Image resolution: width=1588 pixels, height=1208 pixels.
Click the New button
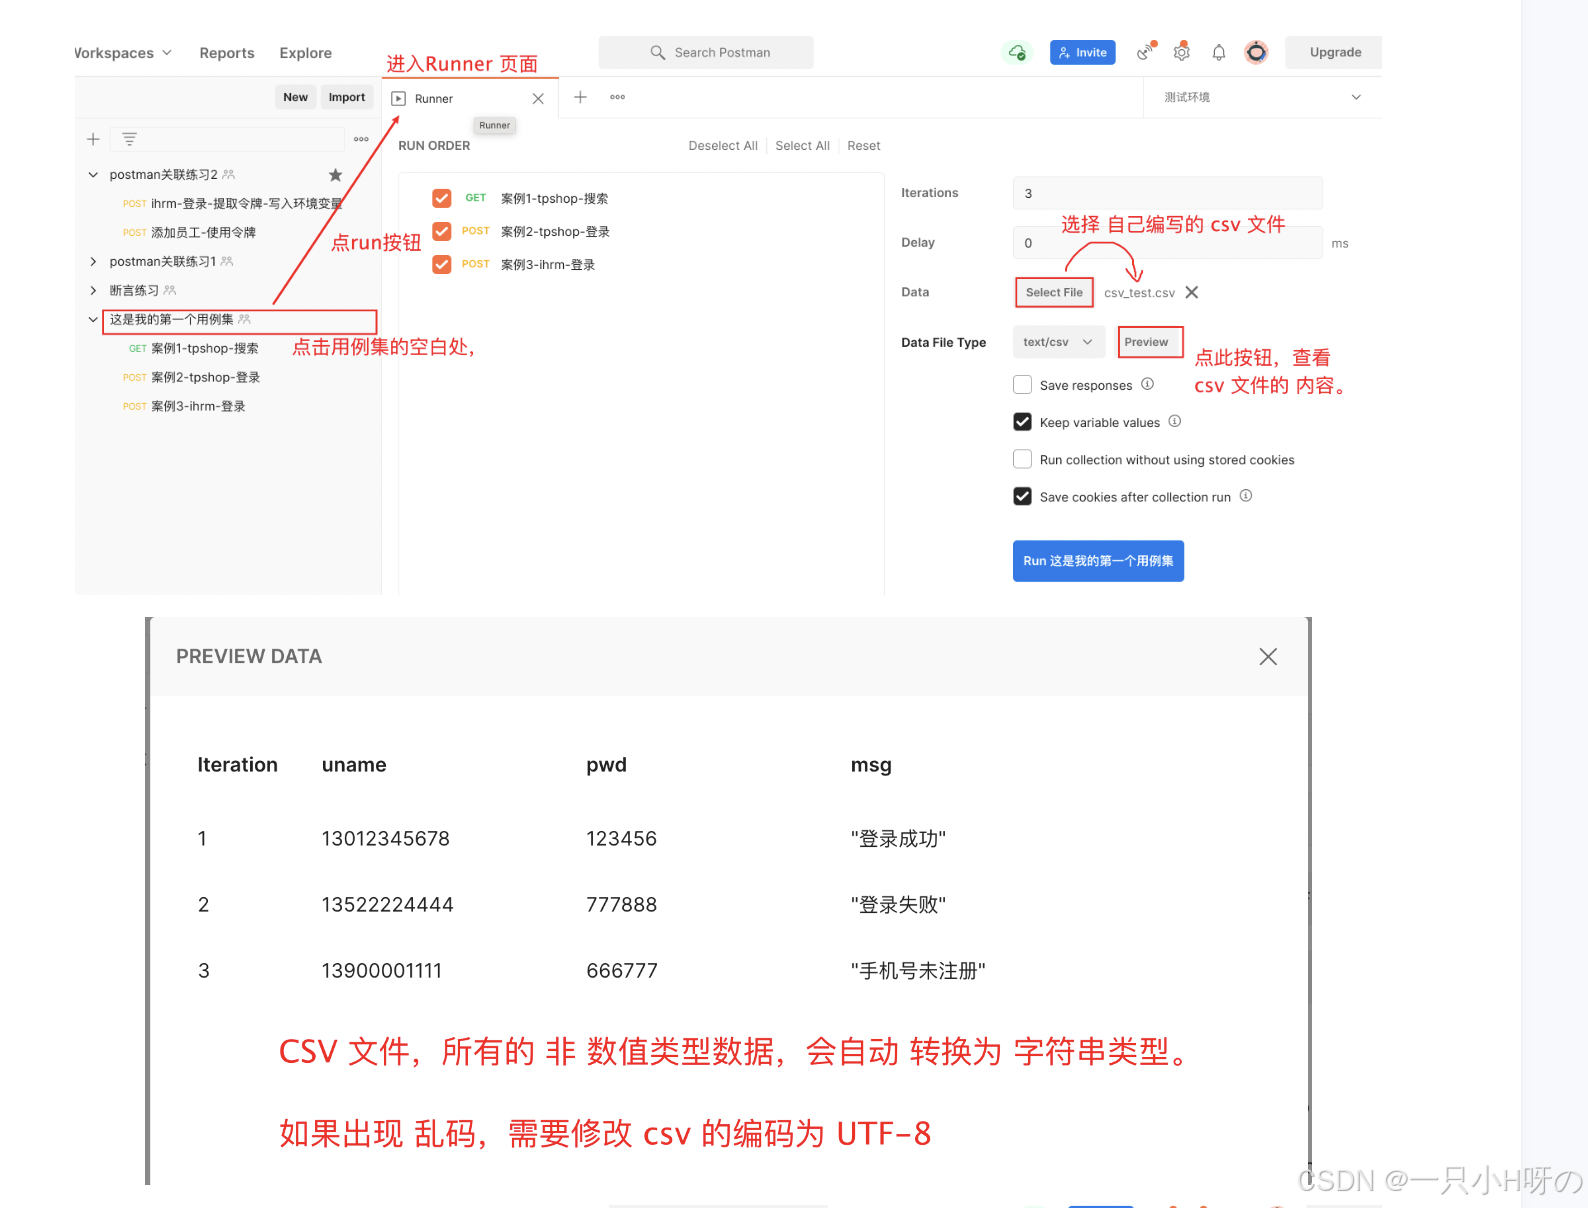coord(295,97)
